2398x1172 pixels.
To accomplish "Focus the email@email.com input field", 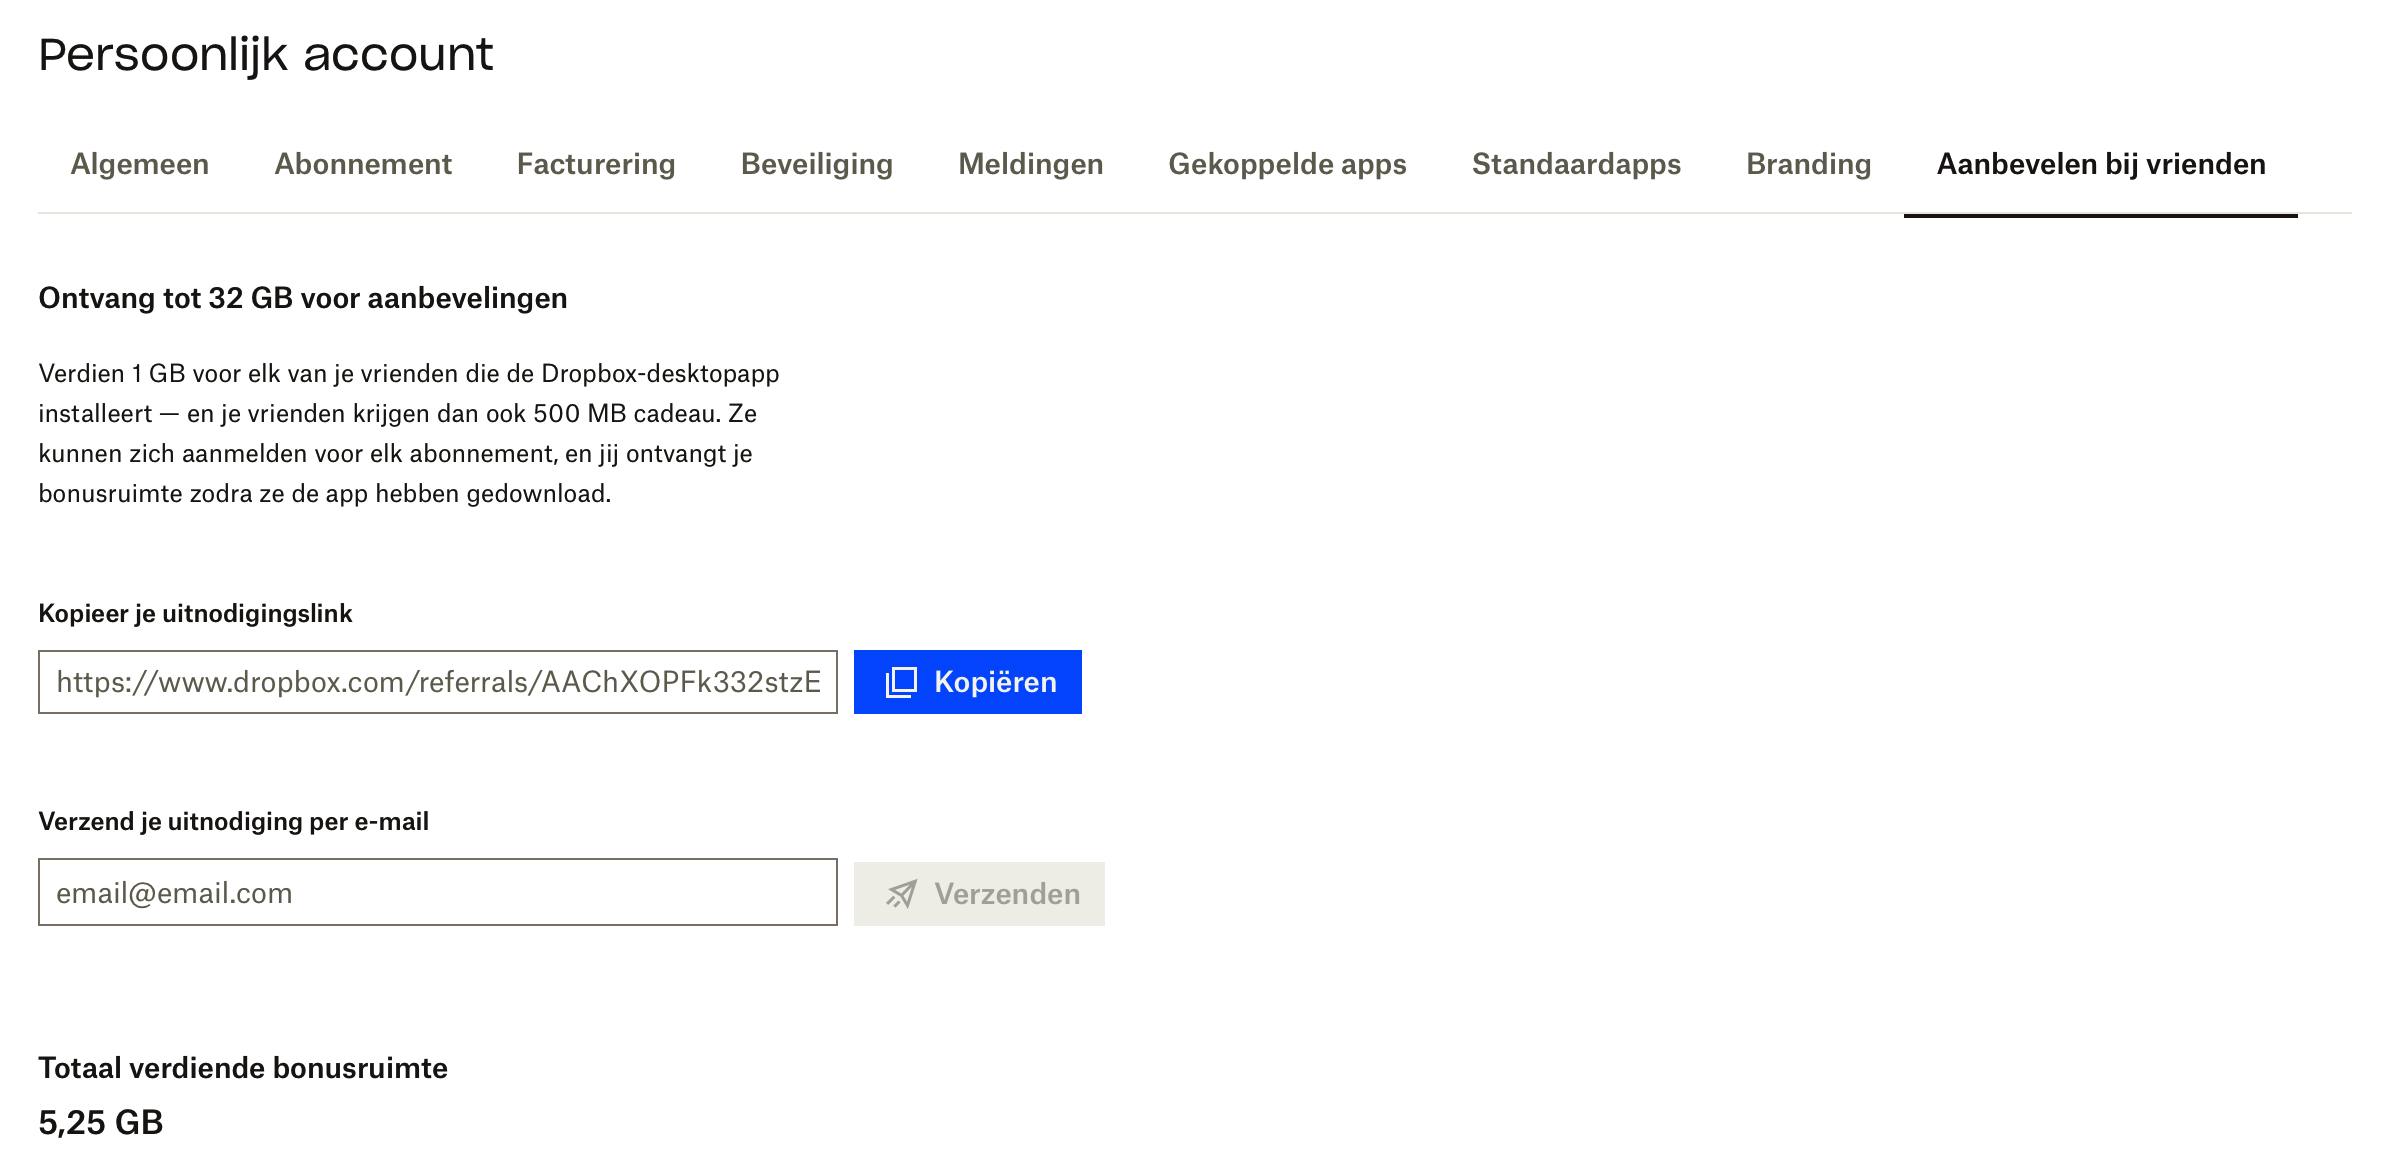I will [438, 892].
